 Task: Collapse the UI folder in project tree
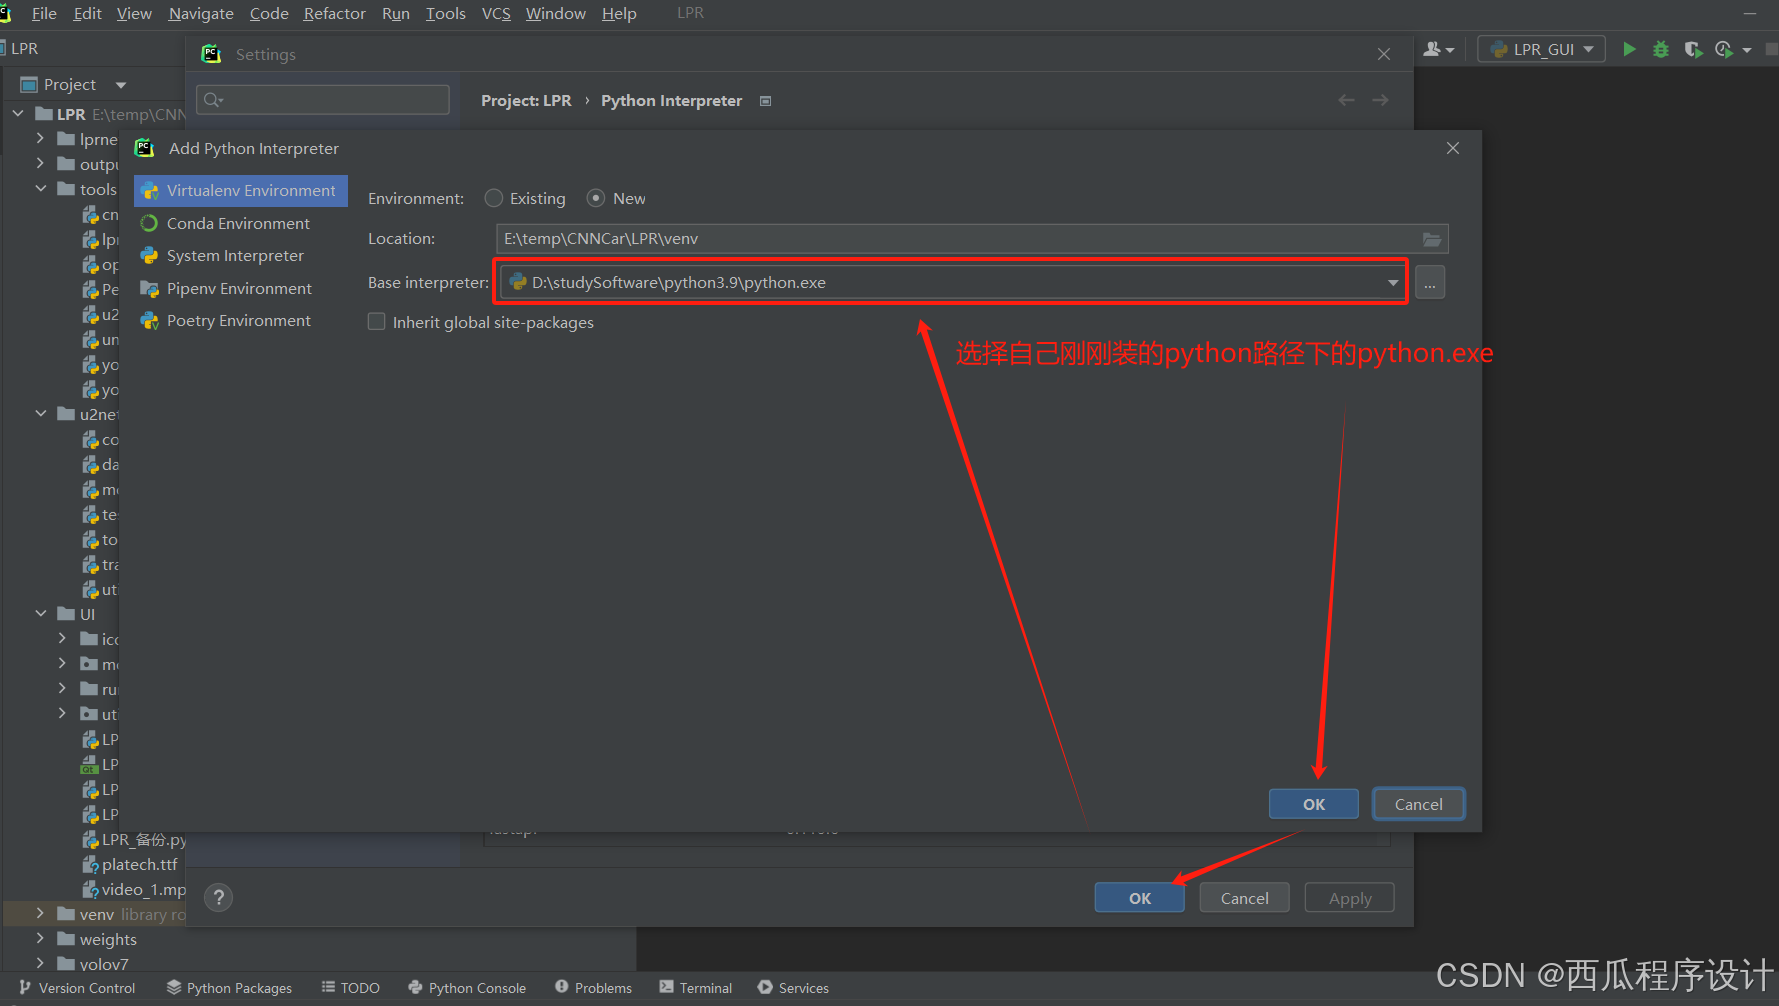[x=41, y=613]
